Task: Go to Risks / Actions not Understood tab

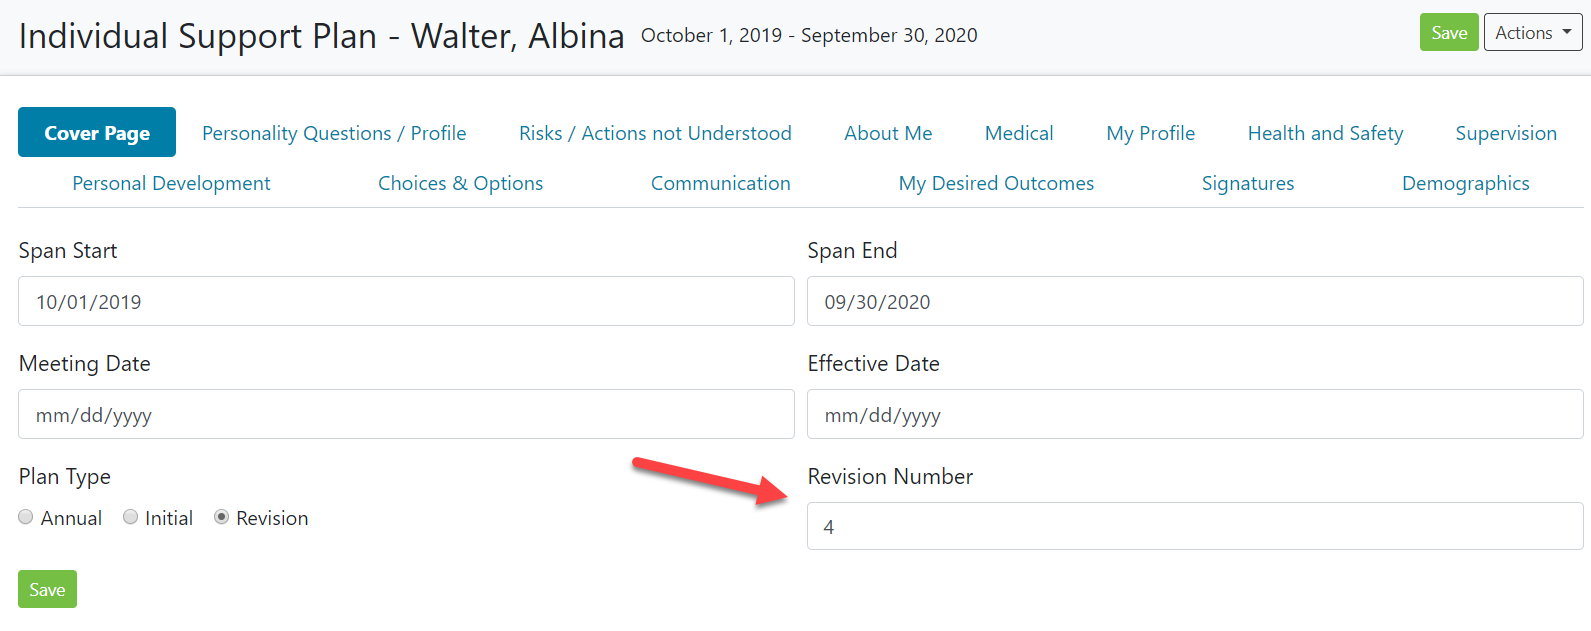Action: point(655,133)
